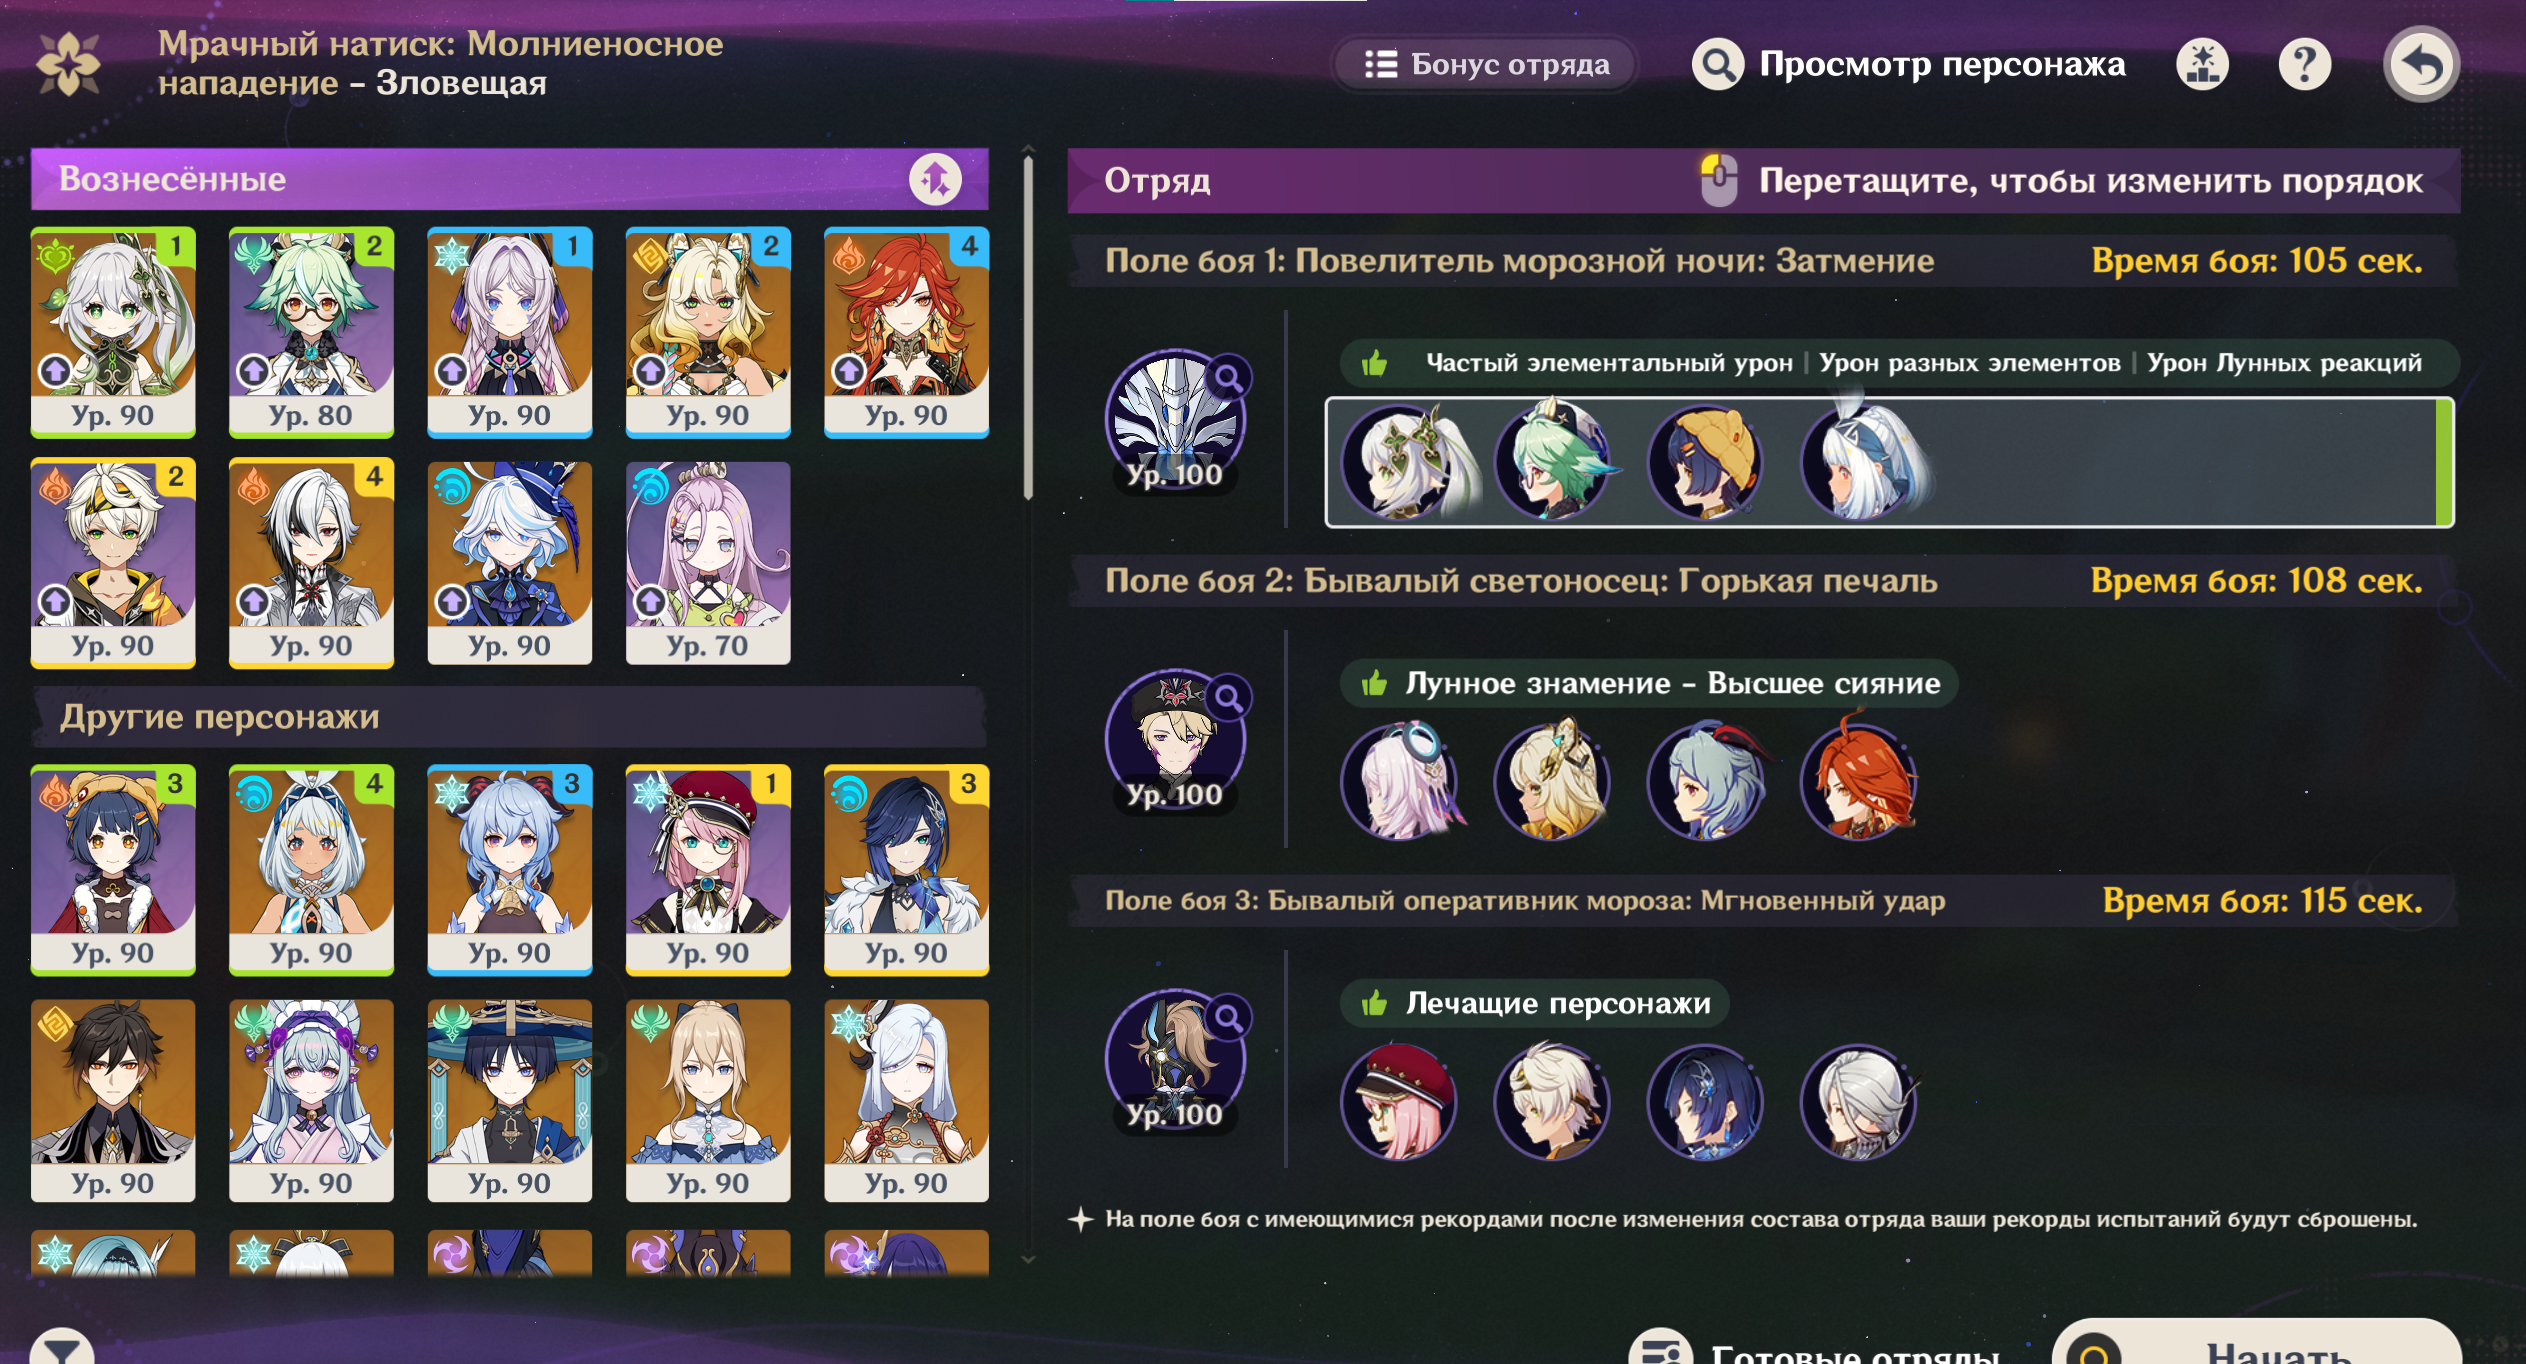Viewport: 2526px width, 1364px height.
Task: Select the Другие персонажи section header
Action: pos(509,717)
